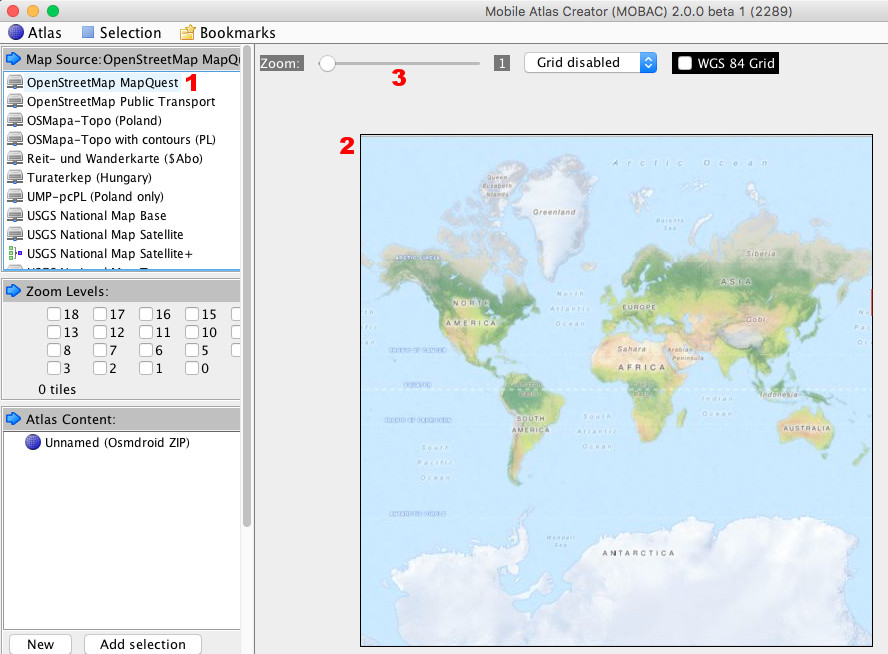
Task: Click the Bookmarks star folder icon
Action: pyautogui.click(x=187, y=33)
